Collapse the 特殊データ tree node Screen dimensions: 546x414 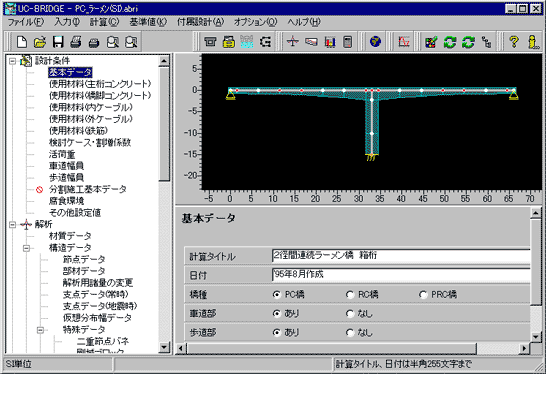click(40, 330)
